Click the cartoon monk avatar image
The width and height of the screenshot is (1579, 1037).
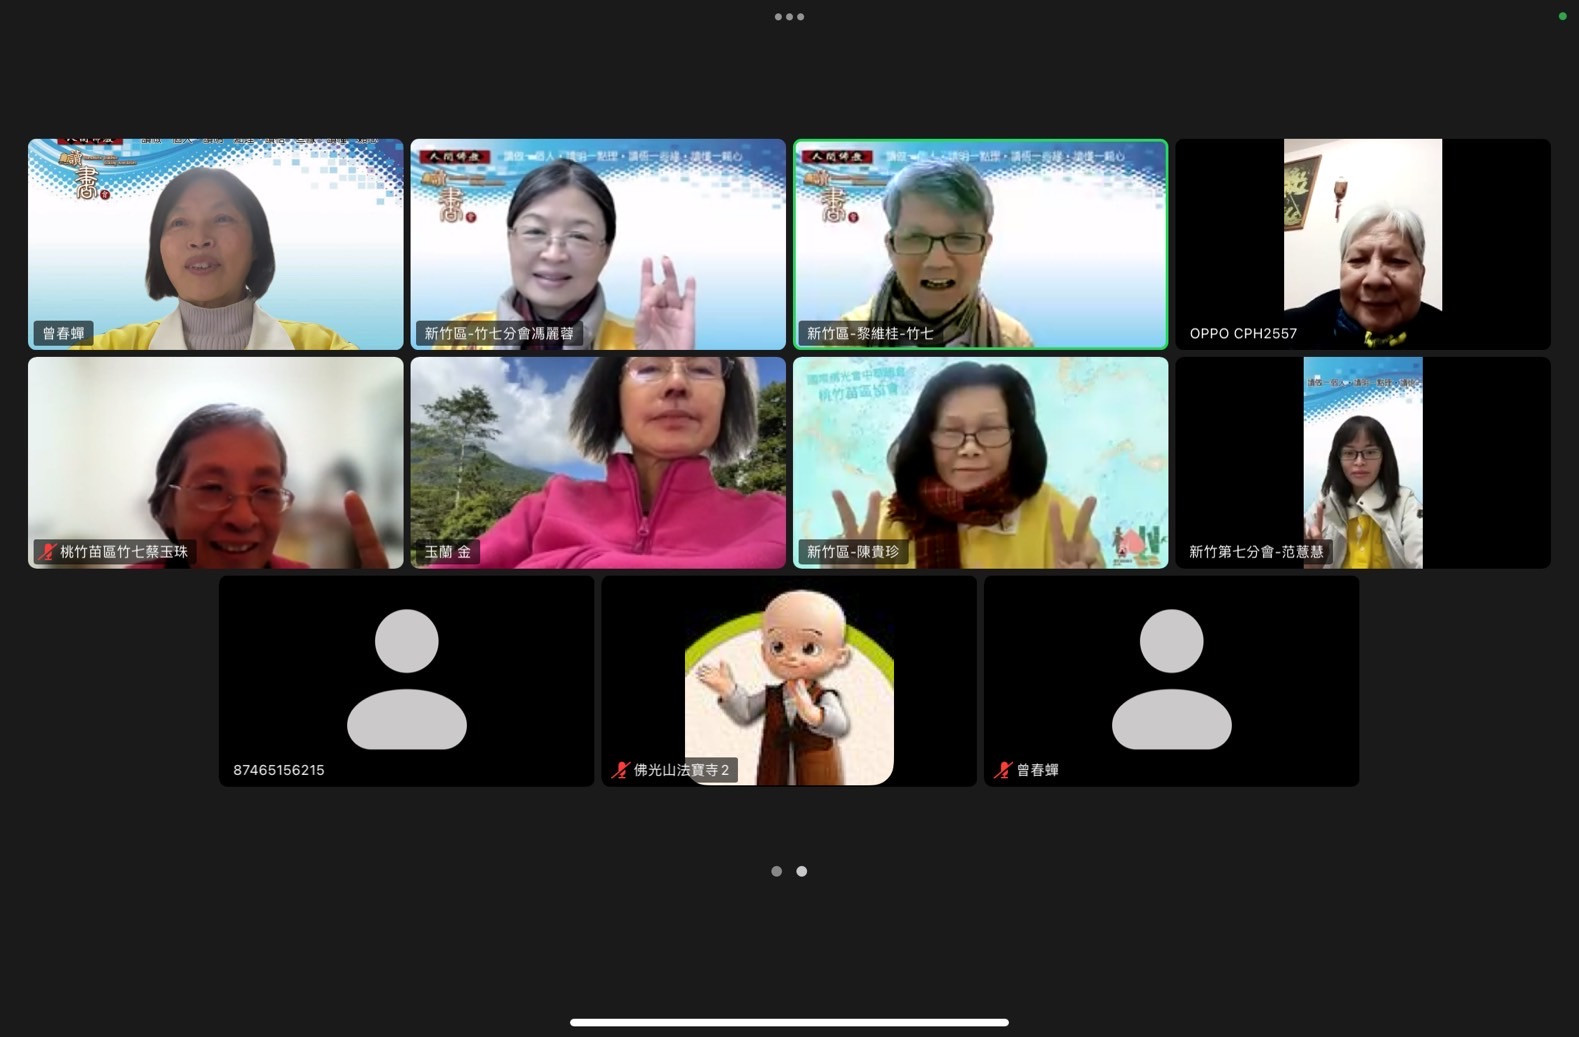click(x=789, y=685)
